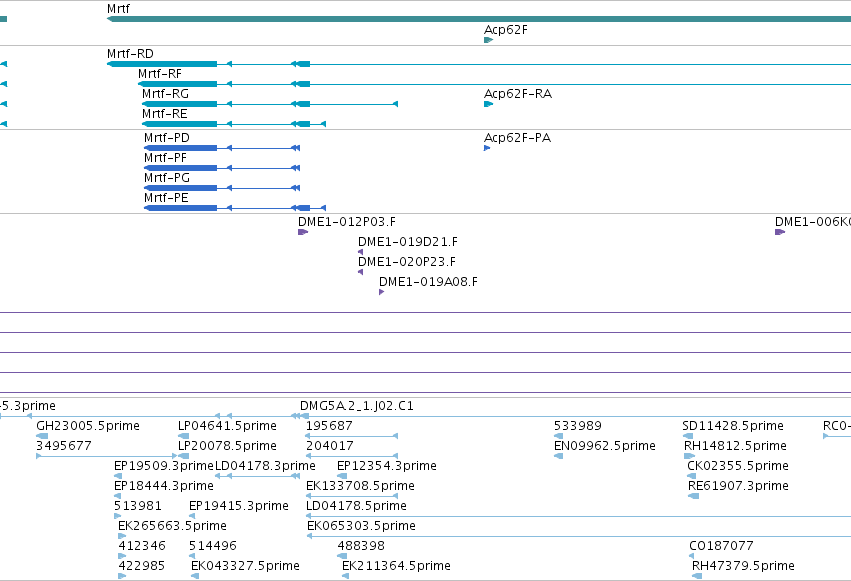Click the CK02355.5prime EST arrow
Viewport: 851px width, 581px height.
(x=692, y=476)
